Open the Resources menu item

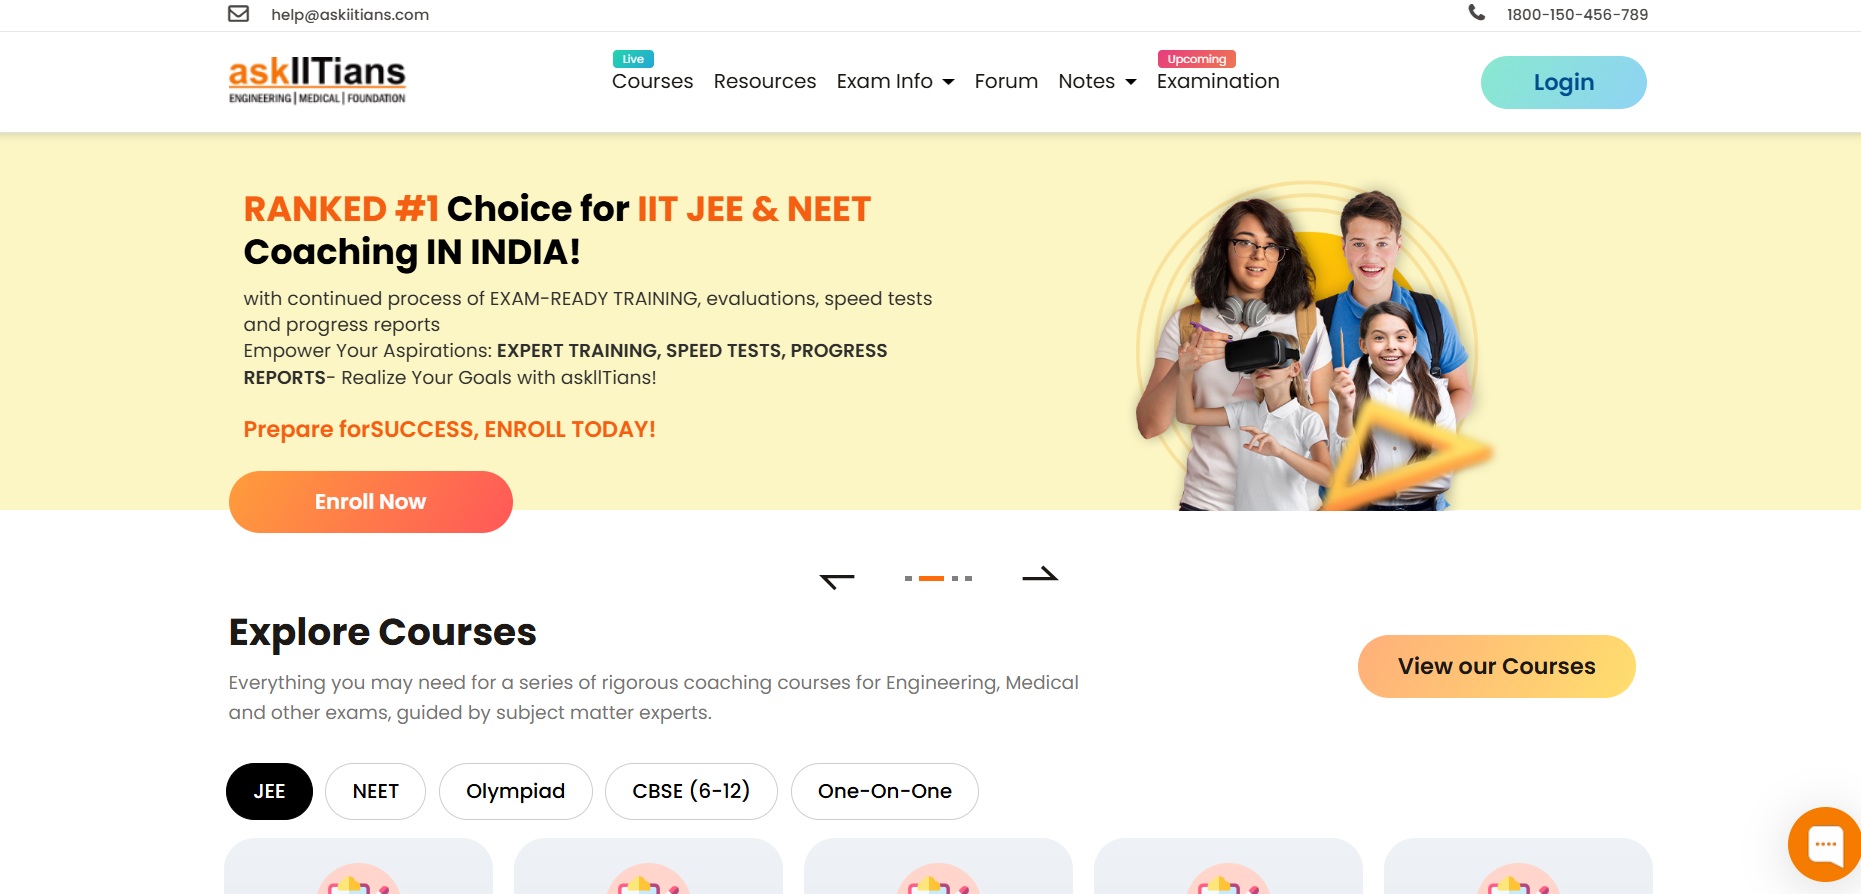765,81
